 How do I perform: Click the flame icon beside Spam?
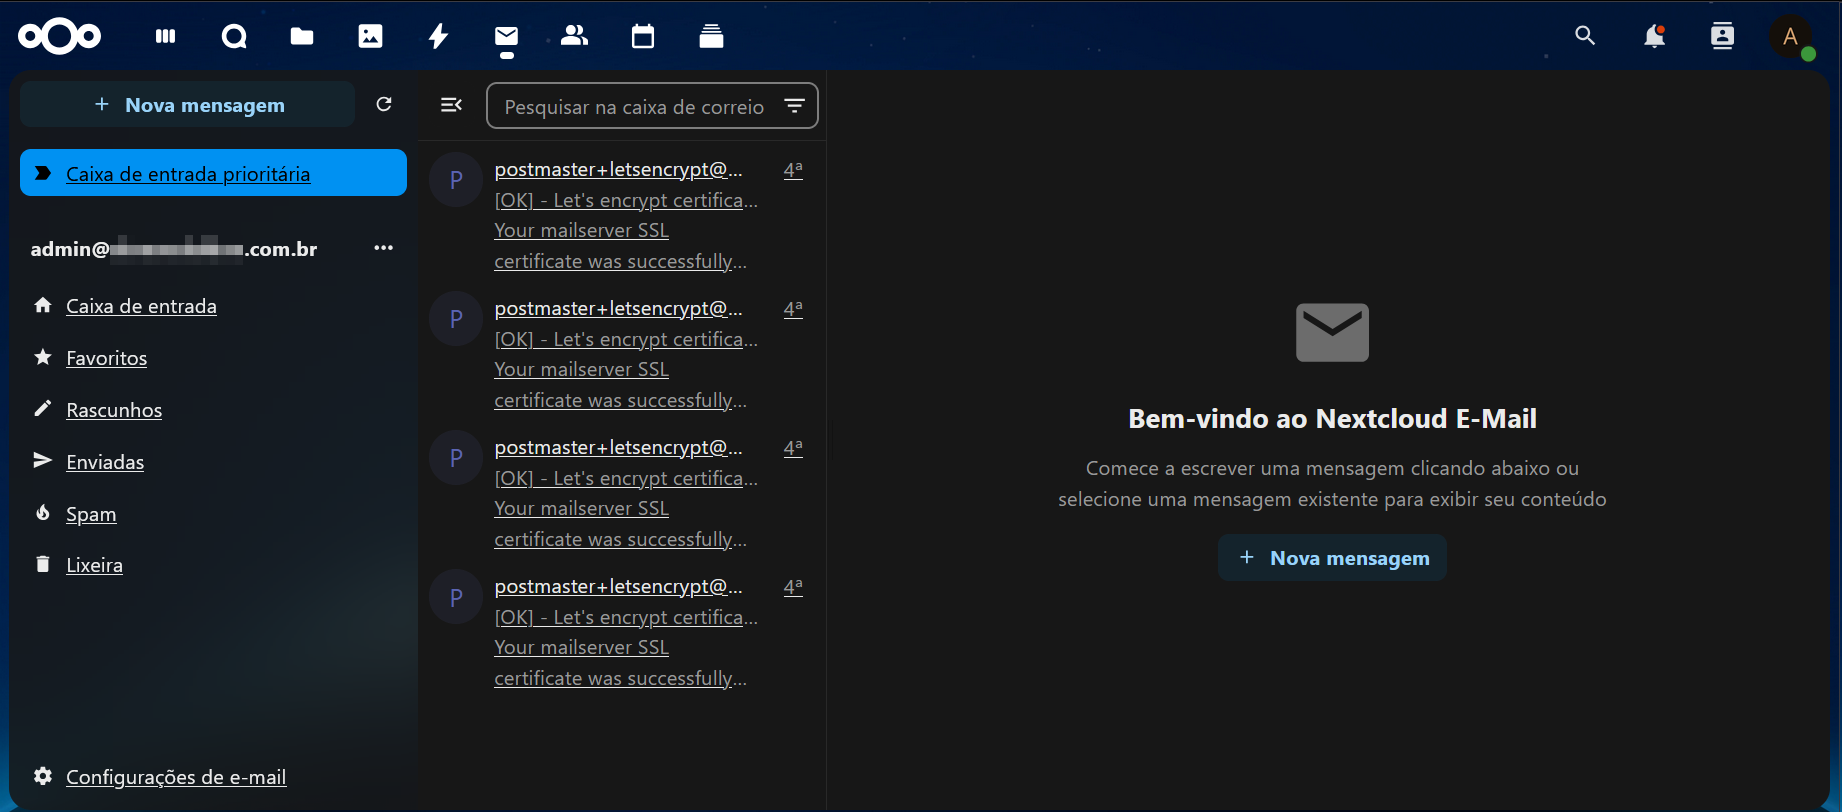coord(43,513)
